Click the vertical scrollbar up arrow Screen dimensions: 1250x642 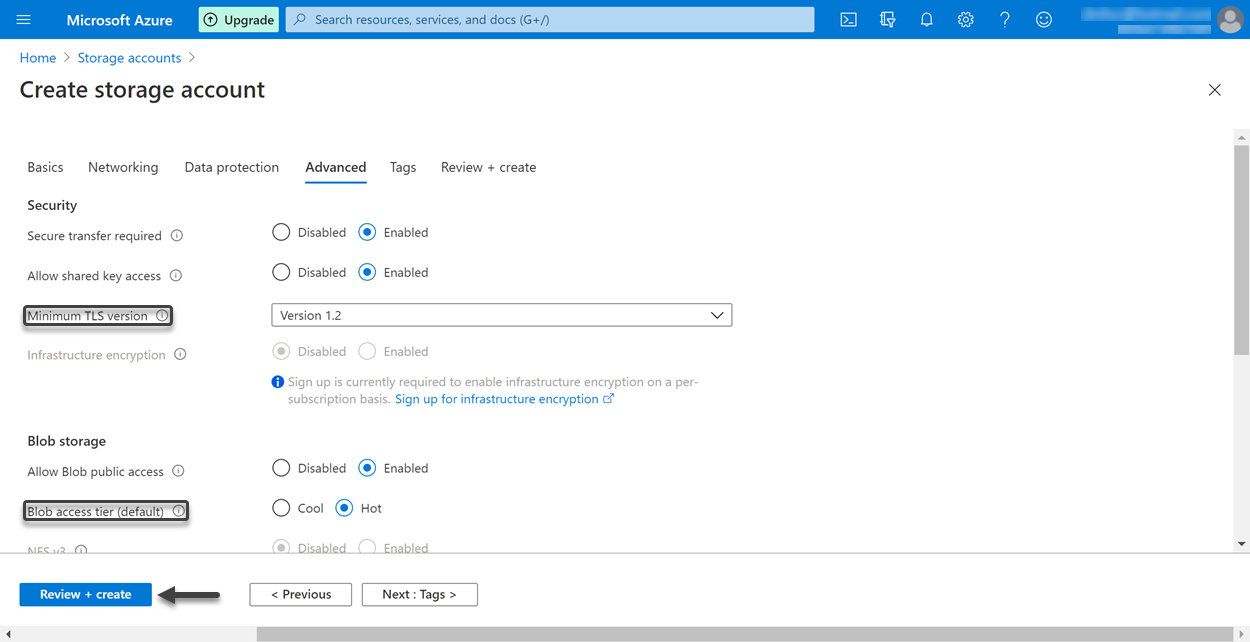tap(1242, 138)
